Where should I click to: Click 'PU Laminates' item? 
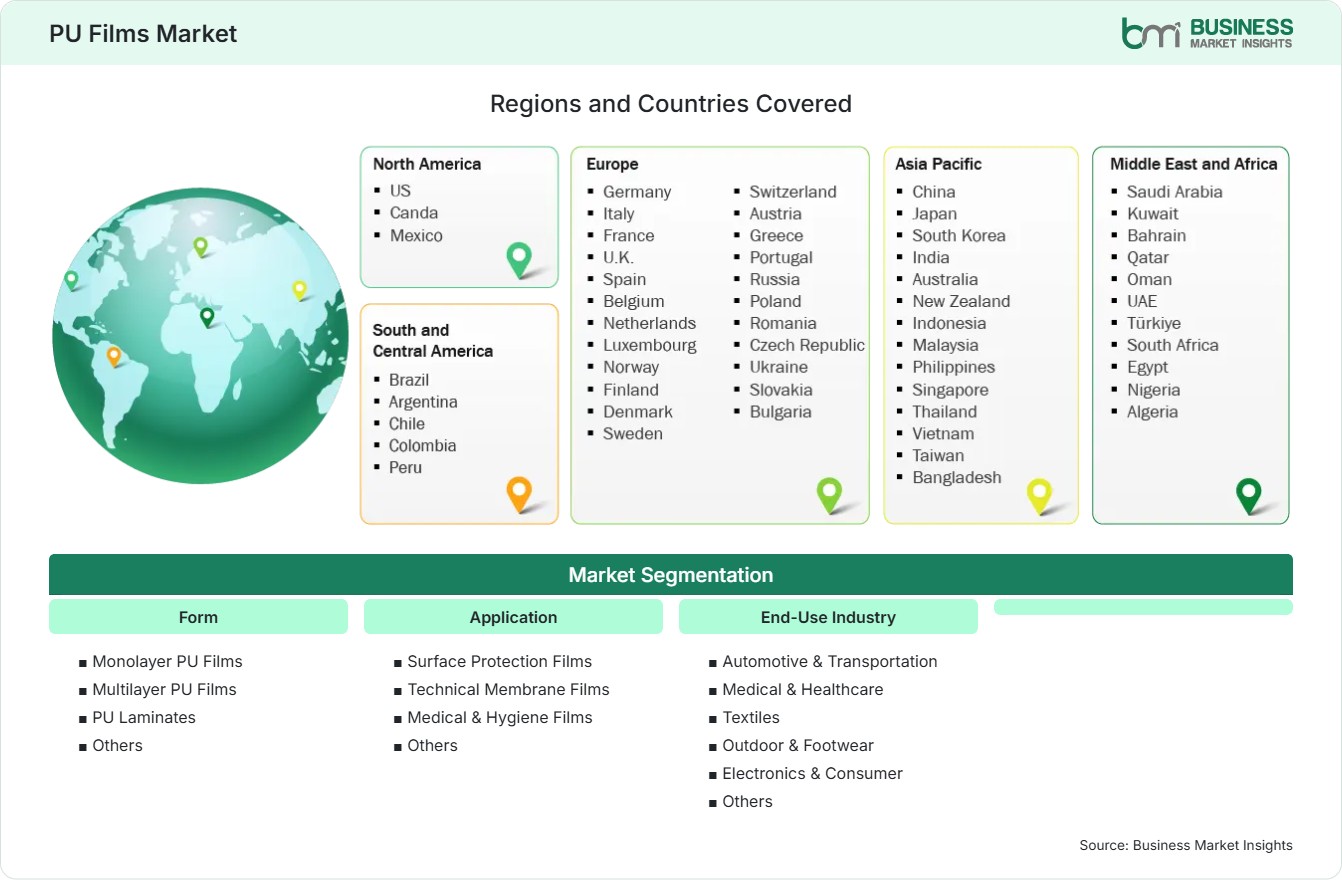(144, 717)
